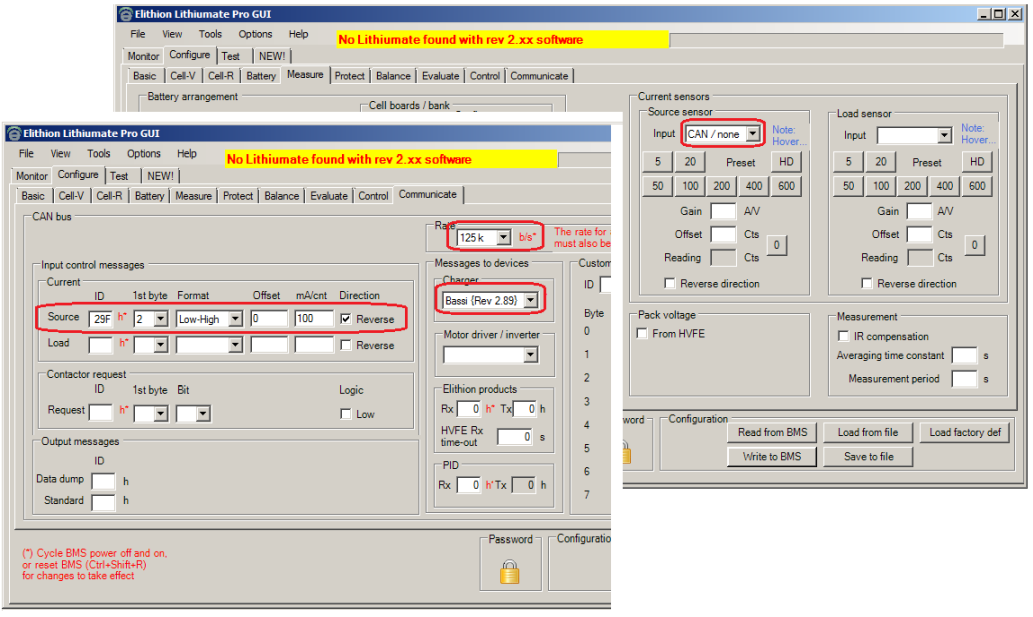Click the Elithion app icon in front window title bar
Image resolution: width=1033 pixels, height=617 pixels.
13,134
